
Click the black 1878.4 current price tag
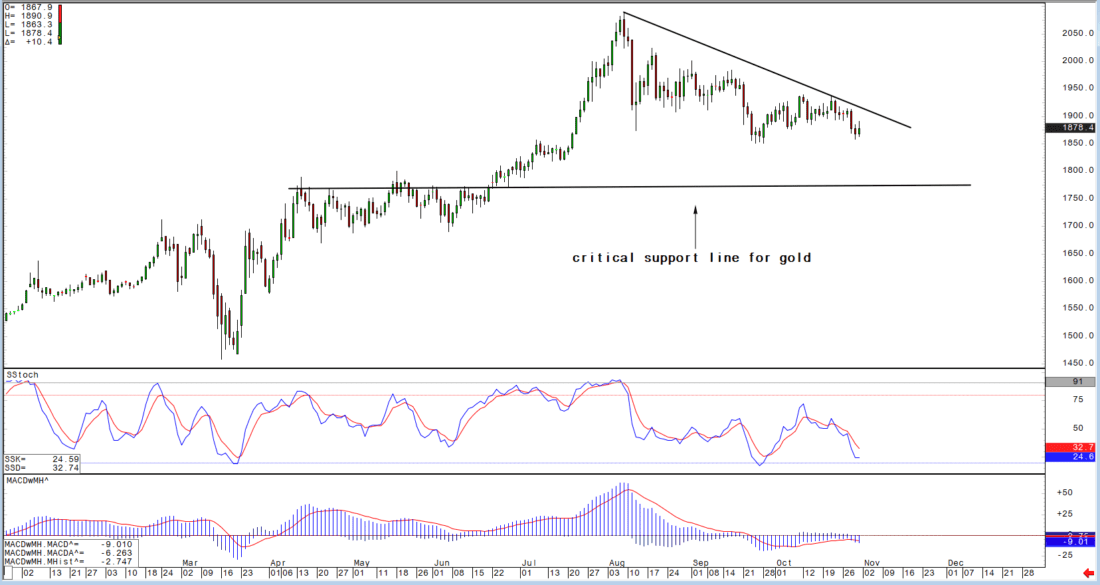1070,128
